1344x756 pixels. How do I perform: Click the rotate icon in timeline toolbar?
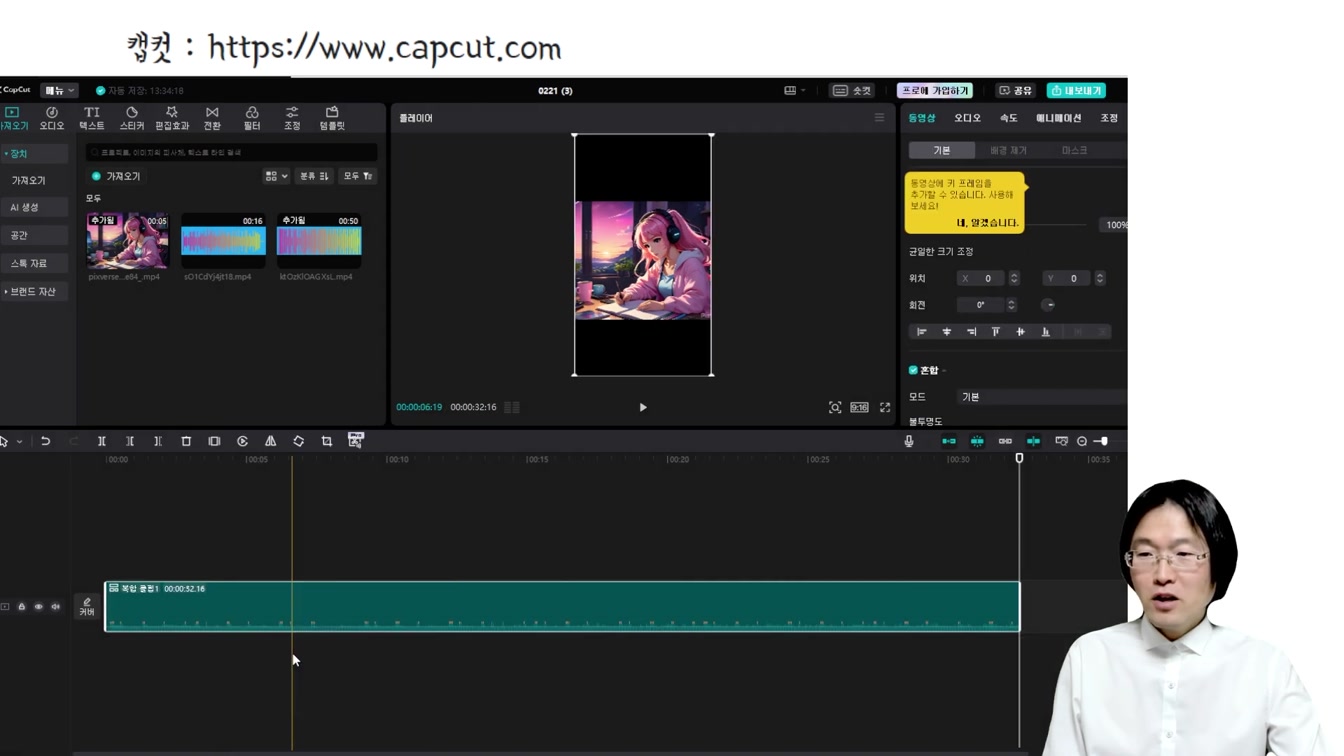click(x=298, y=441)
